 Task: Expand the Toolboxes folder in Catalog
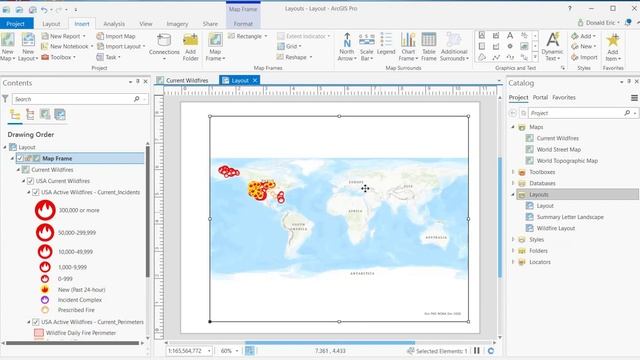click(x=513, y=172)
